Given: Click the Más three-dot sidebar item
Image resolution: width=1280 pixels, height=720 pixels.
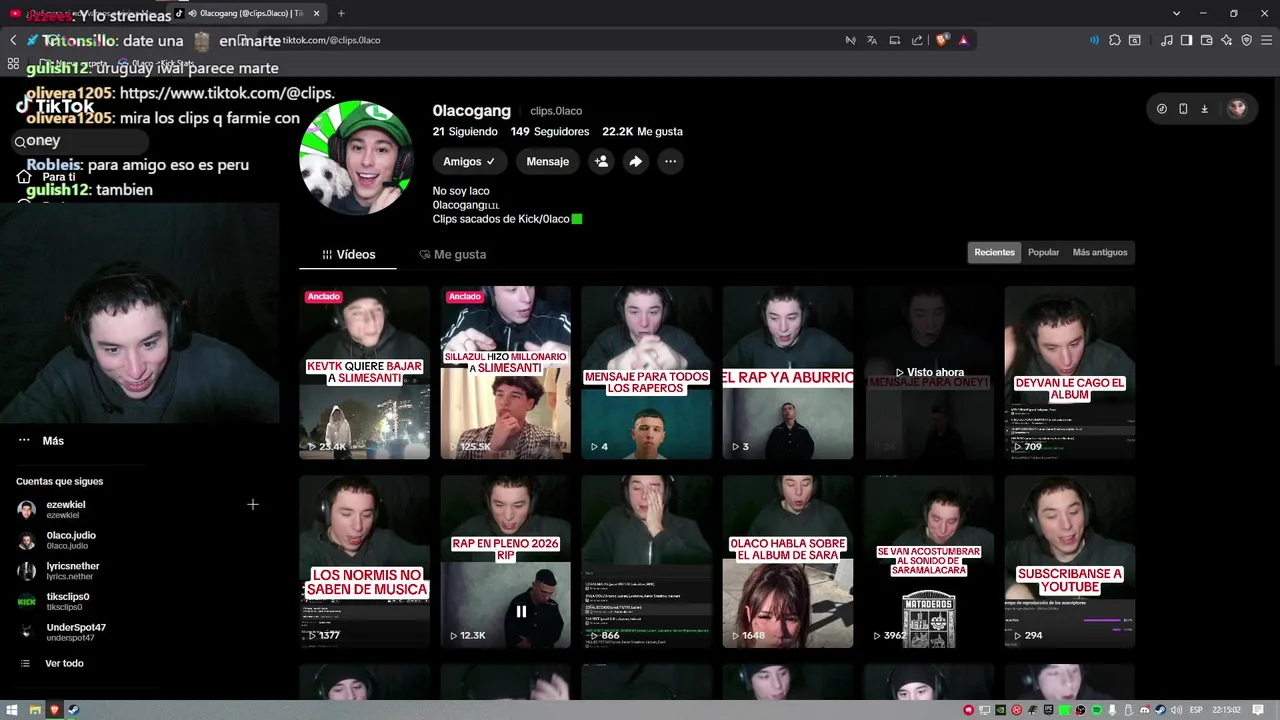Looking at the screenshot, I should pyautogui.click(x=40, y=440).
